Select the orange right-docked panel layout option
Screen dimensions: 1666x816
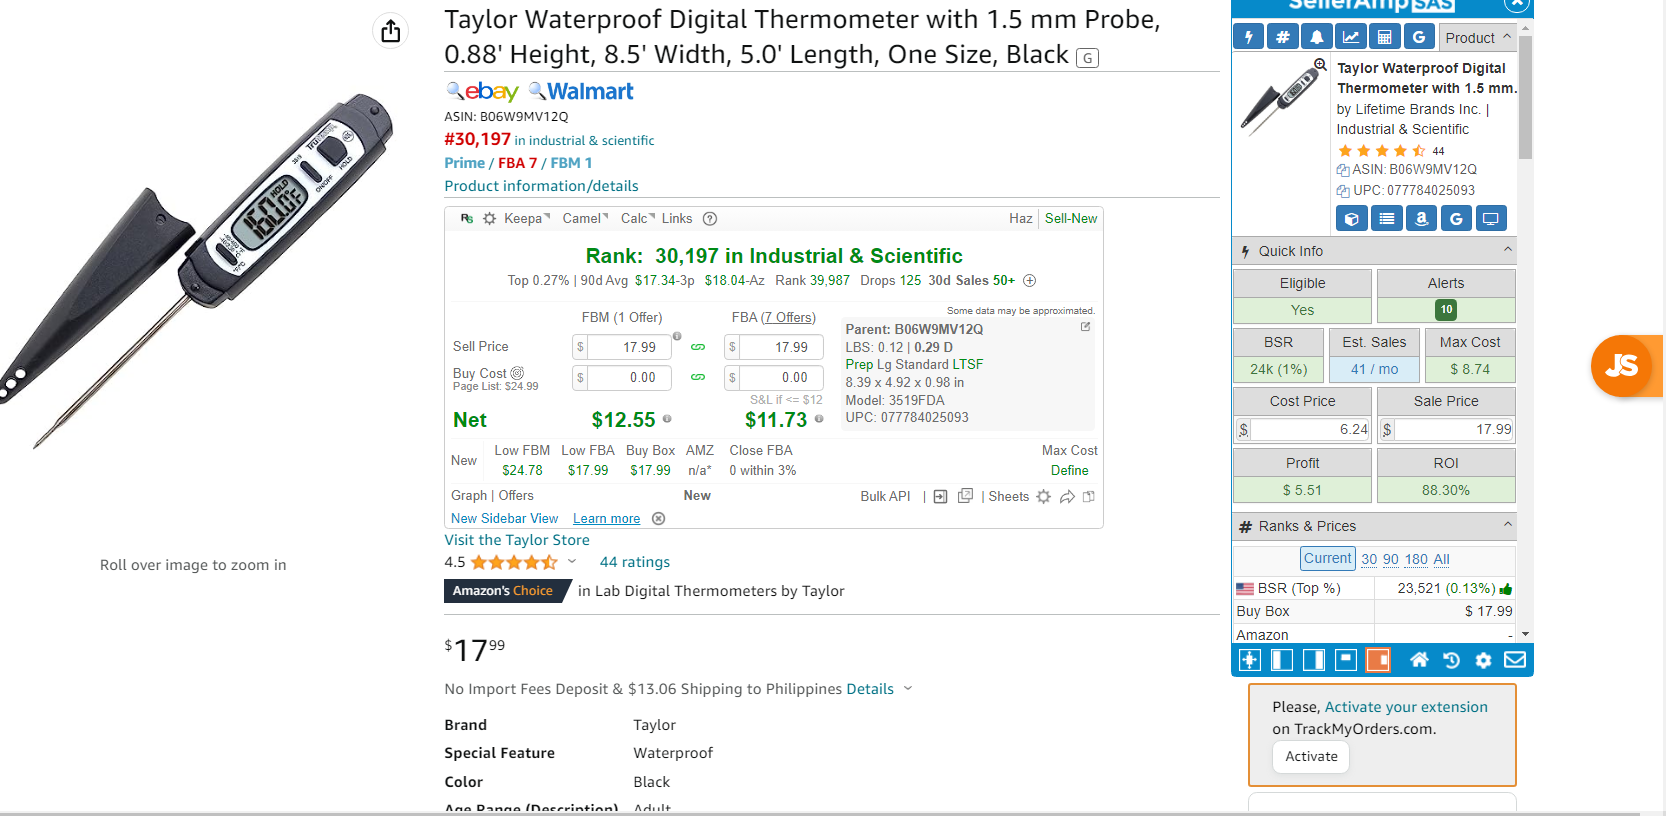[1378, 660]
